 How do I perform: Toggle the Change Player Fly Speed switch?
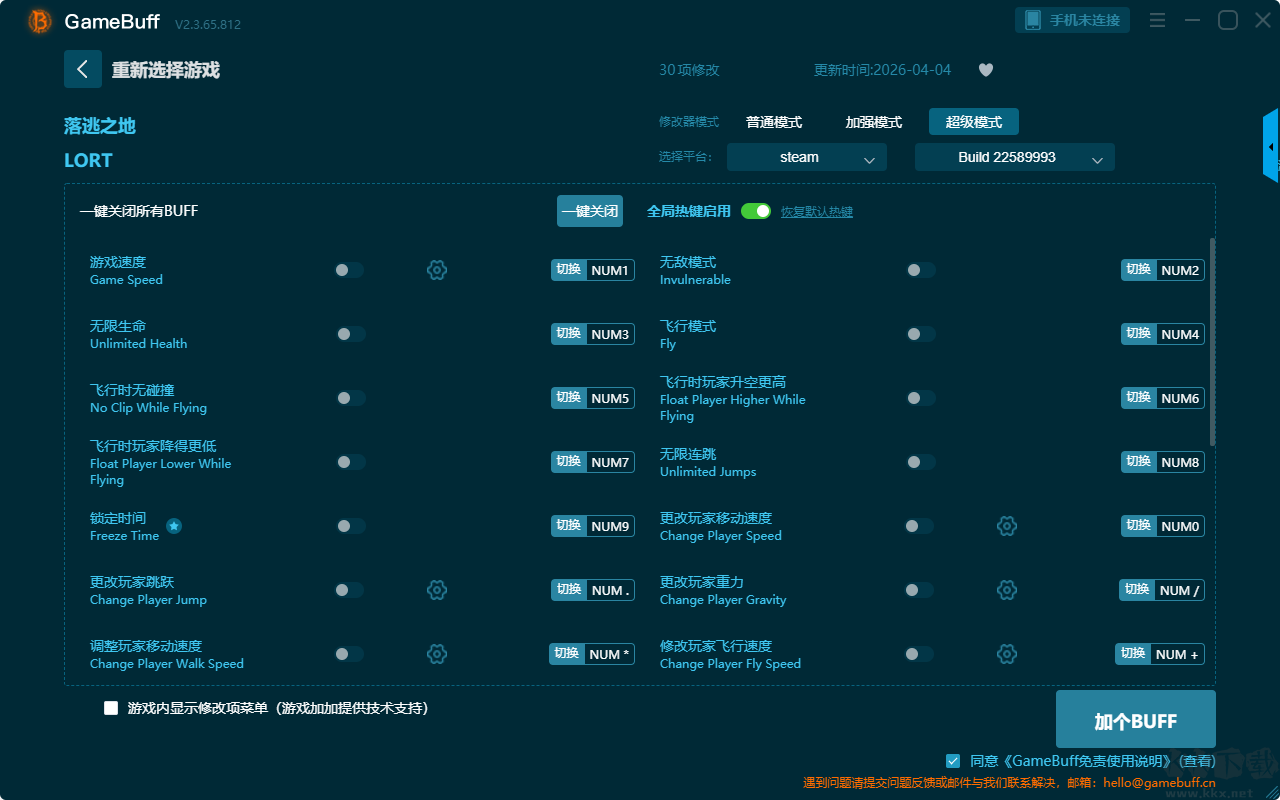tap(920, 654)
